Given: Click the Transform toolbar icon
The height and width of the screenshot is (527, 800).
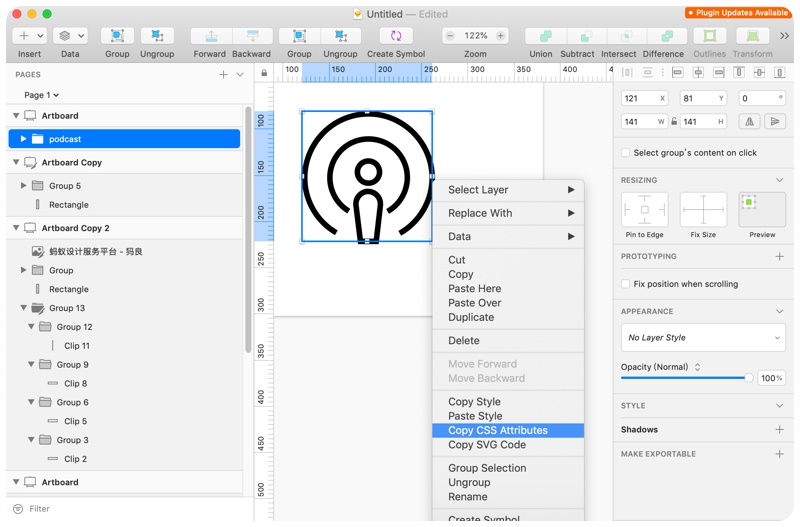Looking at the screenshot, I should (753, 36).
